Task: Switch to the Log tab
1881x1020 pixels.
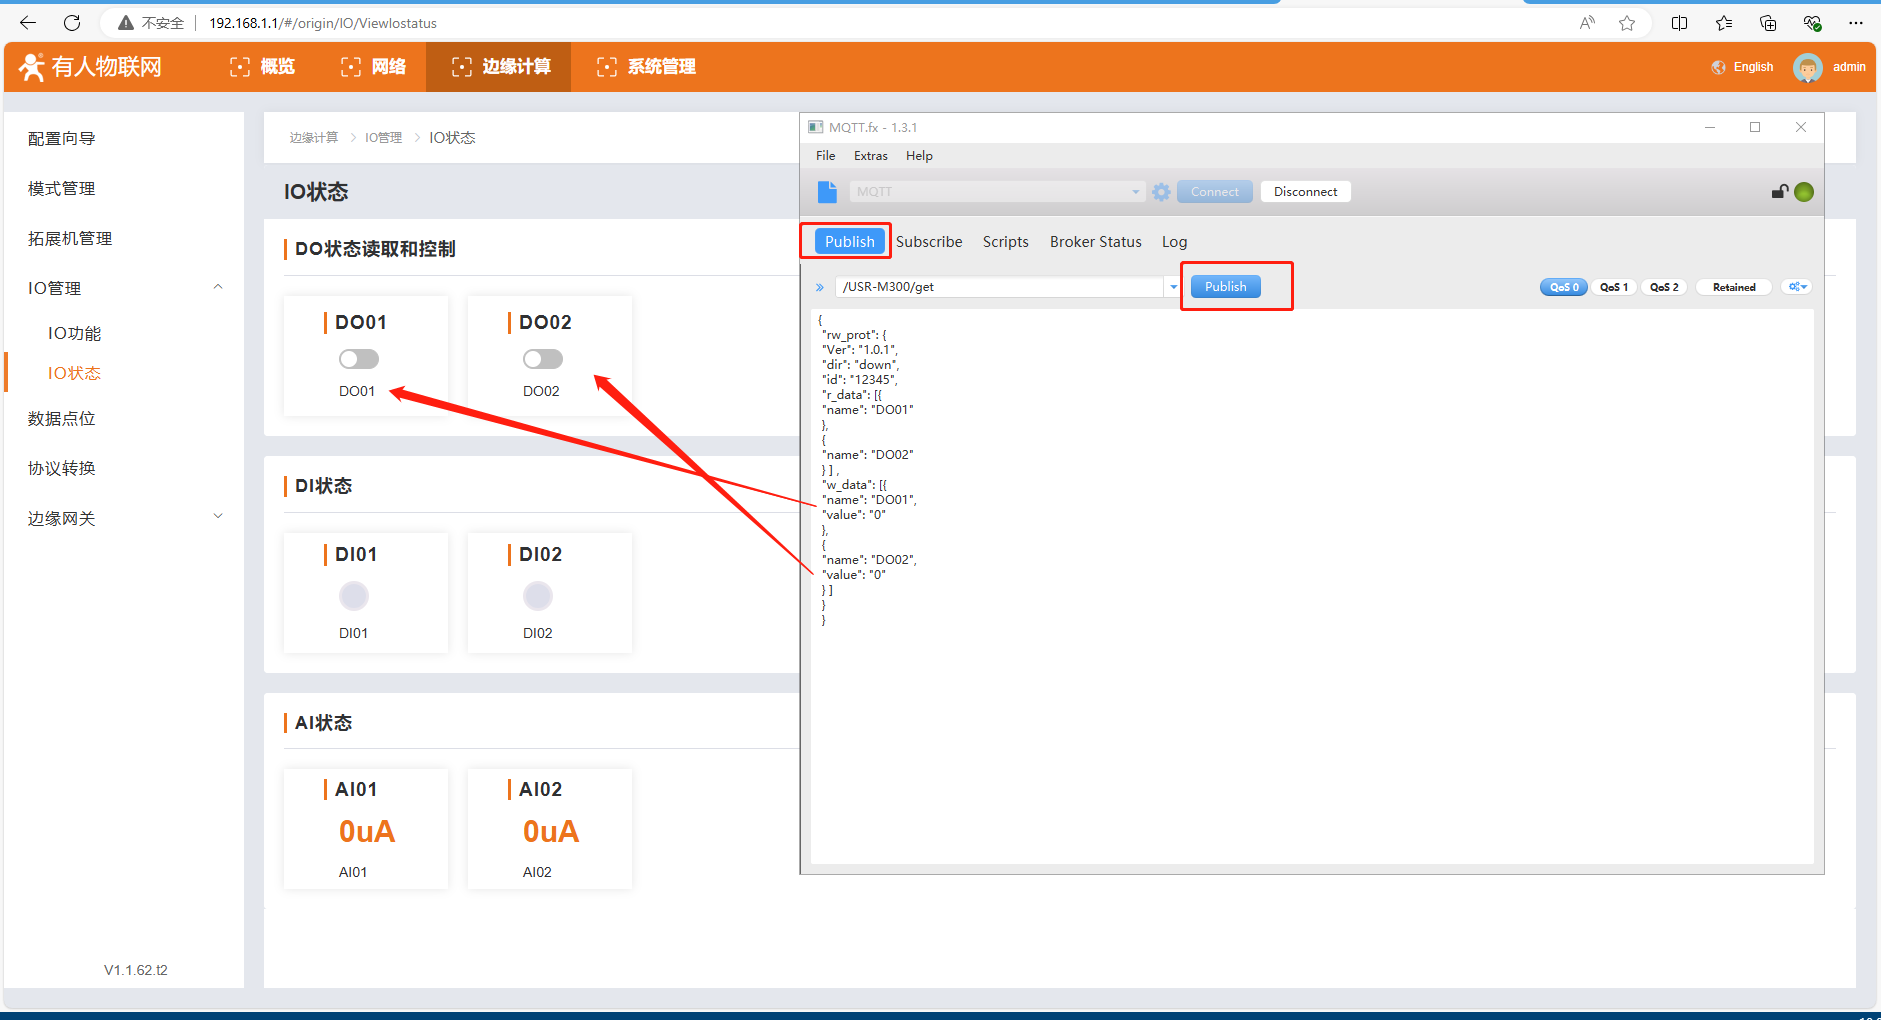Action: pyautogui.click(x=1174, y=242)
